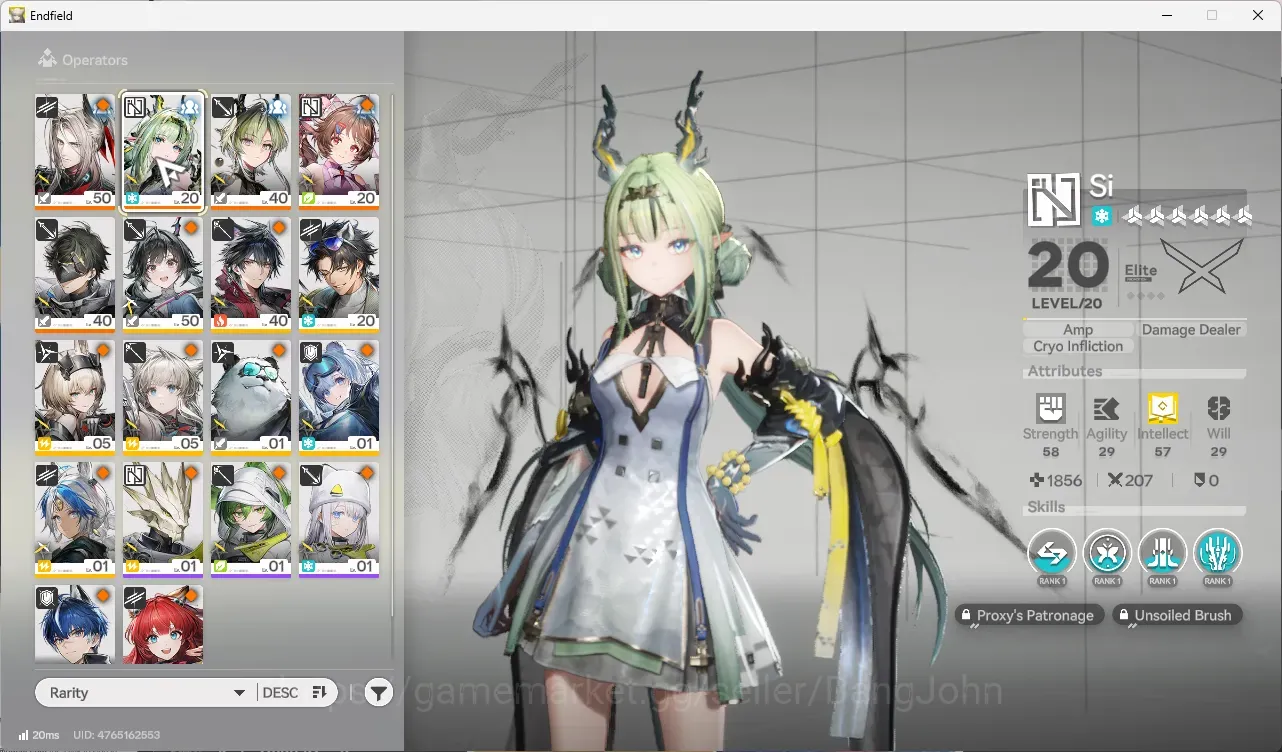Select the masked dark-haired level 40 operator card

pos(75,275)
